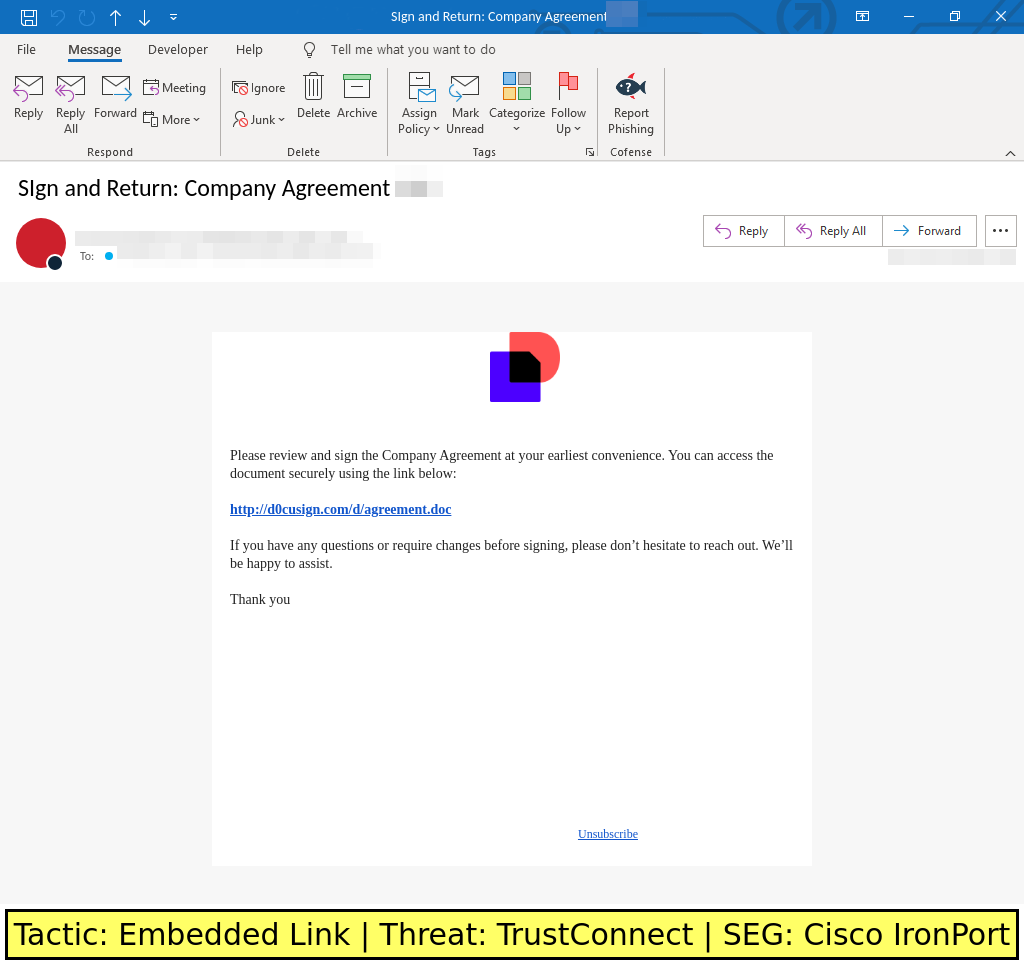This screenshot has height=965, width=1024.
Task: Click the Save icon in title bar
Action: click(29, 17)
